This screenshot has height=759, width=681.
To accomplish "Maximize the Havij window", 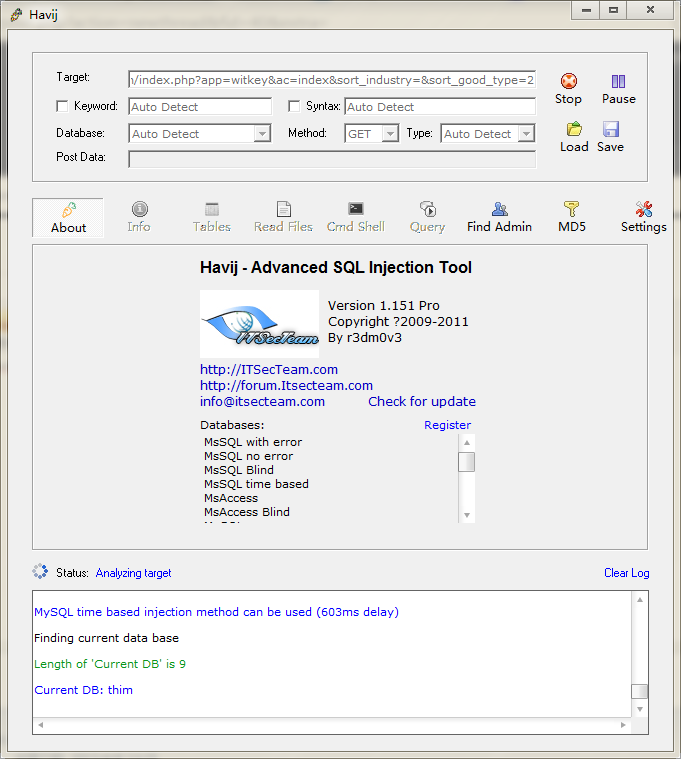I will click(x=613, y=10).
